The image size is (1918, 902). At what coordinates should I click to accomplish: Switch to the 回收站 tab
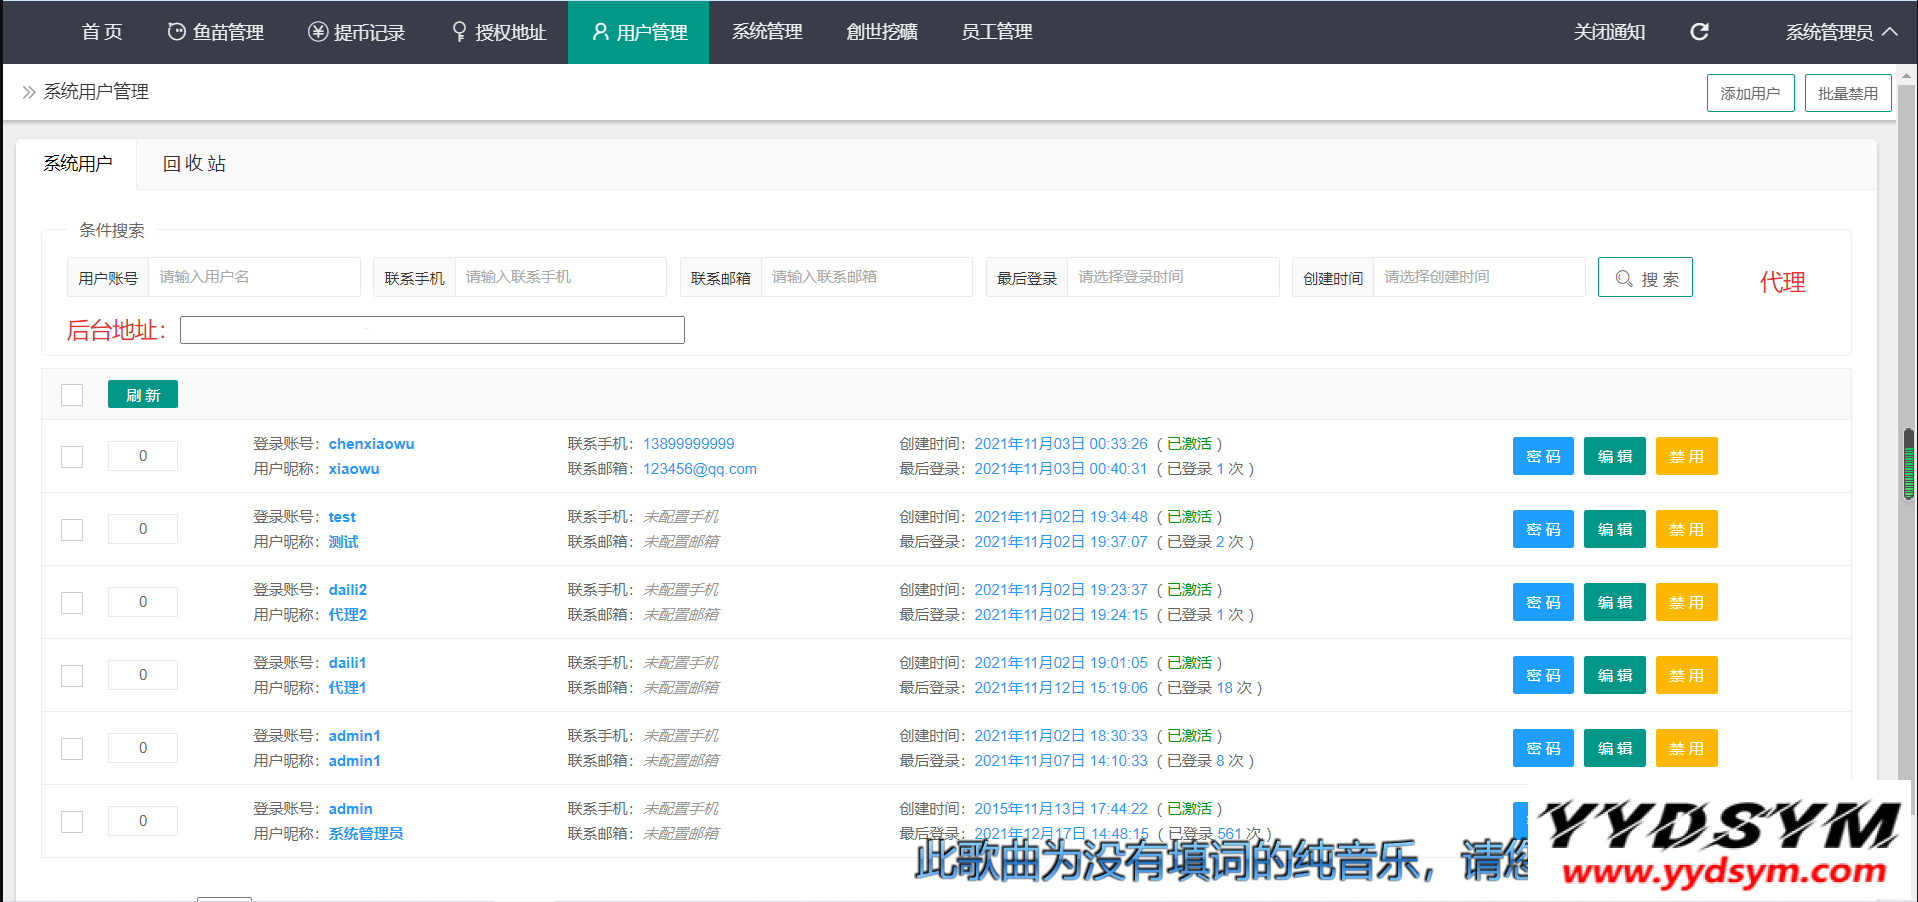click(x=194, y=164)
